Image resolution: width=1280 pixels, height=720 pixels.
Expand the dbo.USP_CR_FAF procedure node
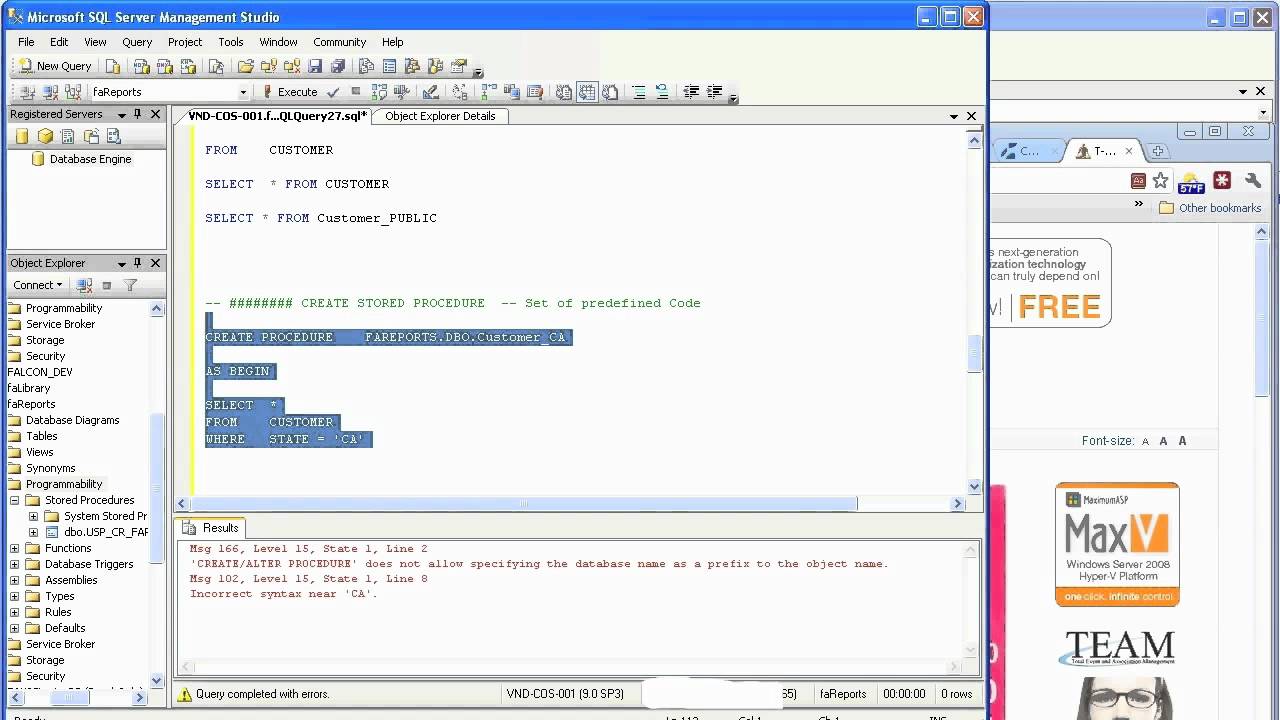[33, 532]
